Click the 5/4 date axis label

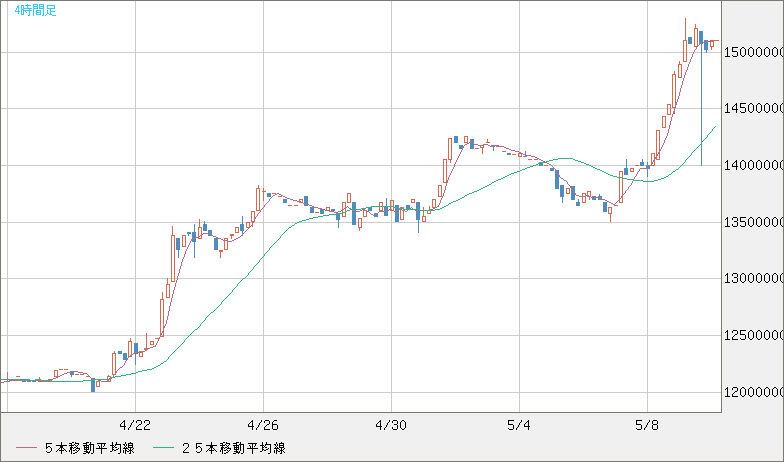tap(519, 426)
